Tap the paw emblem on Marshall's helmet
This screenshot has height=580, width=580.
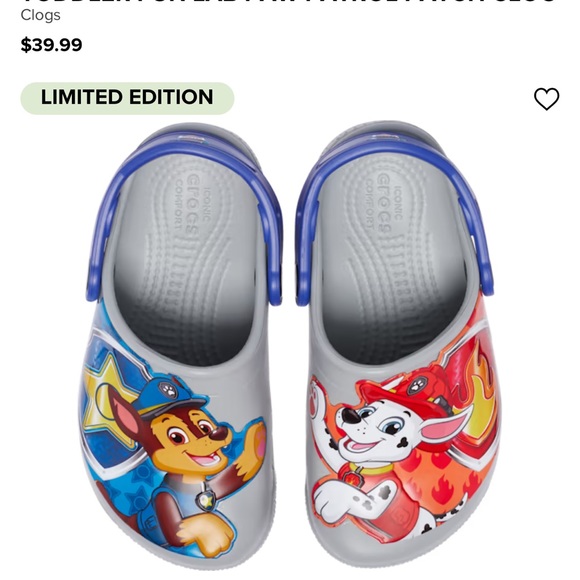click(417, 387)
